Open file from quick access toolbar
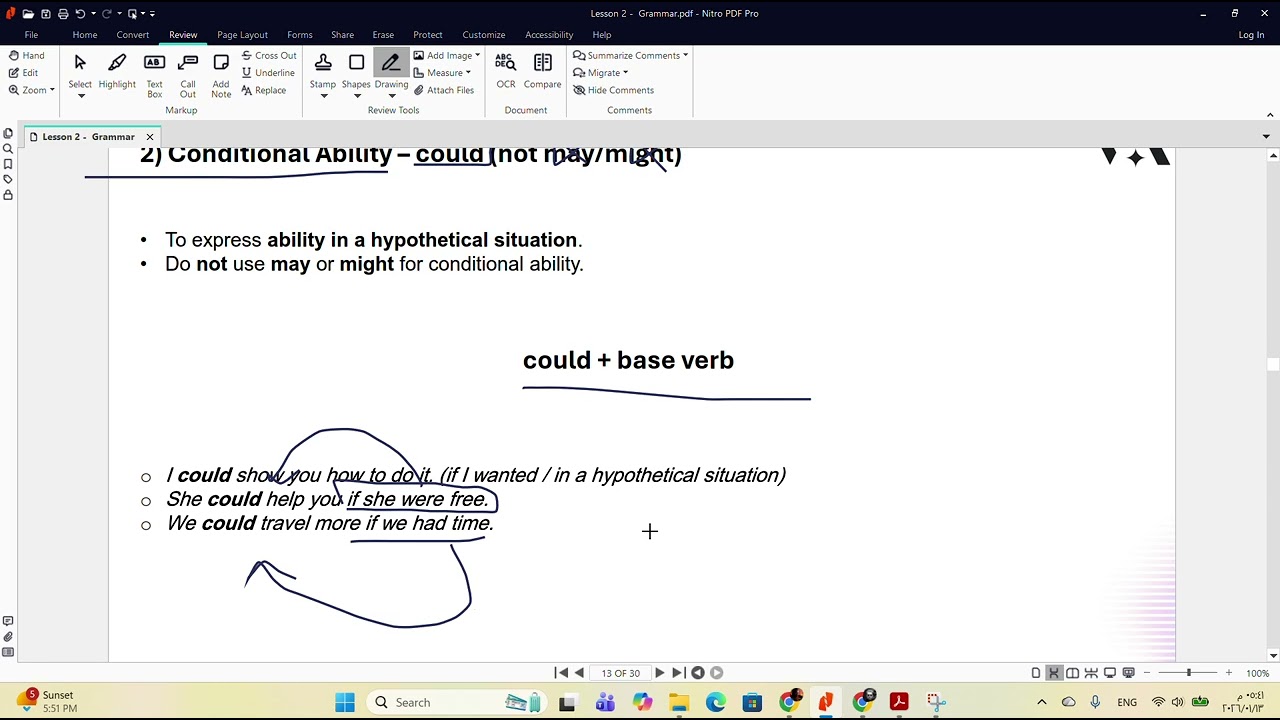The image size is (1280, 720). click(x=28, y=14)
